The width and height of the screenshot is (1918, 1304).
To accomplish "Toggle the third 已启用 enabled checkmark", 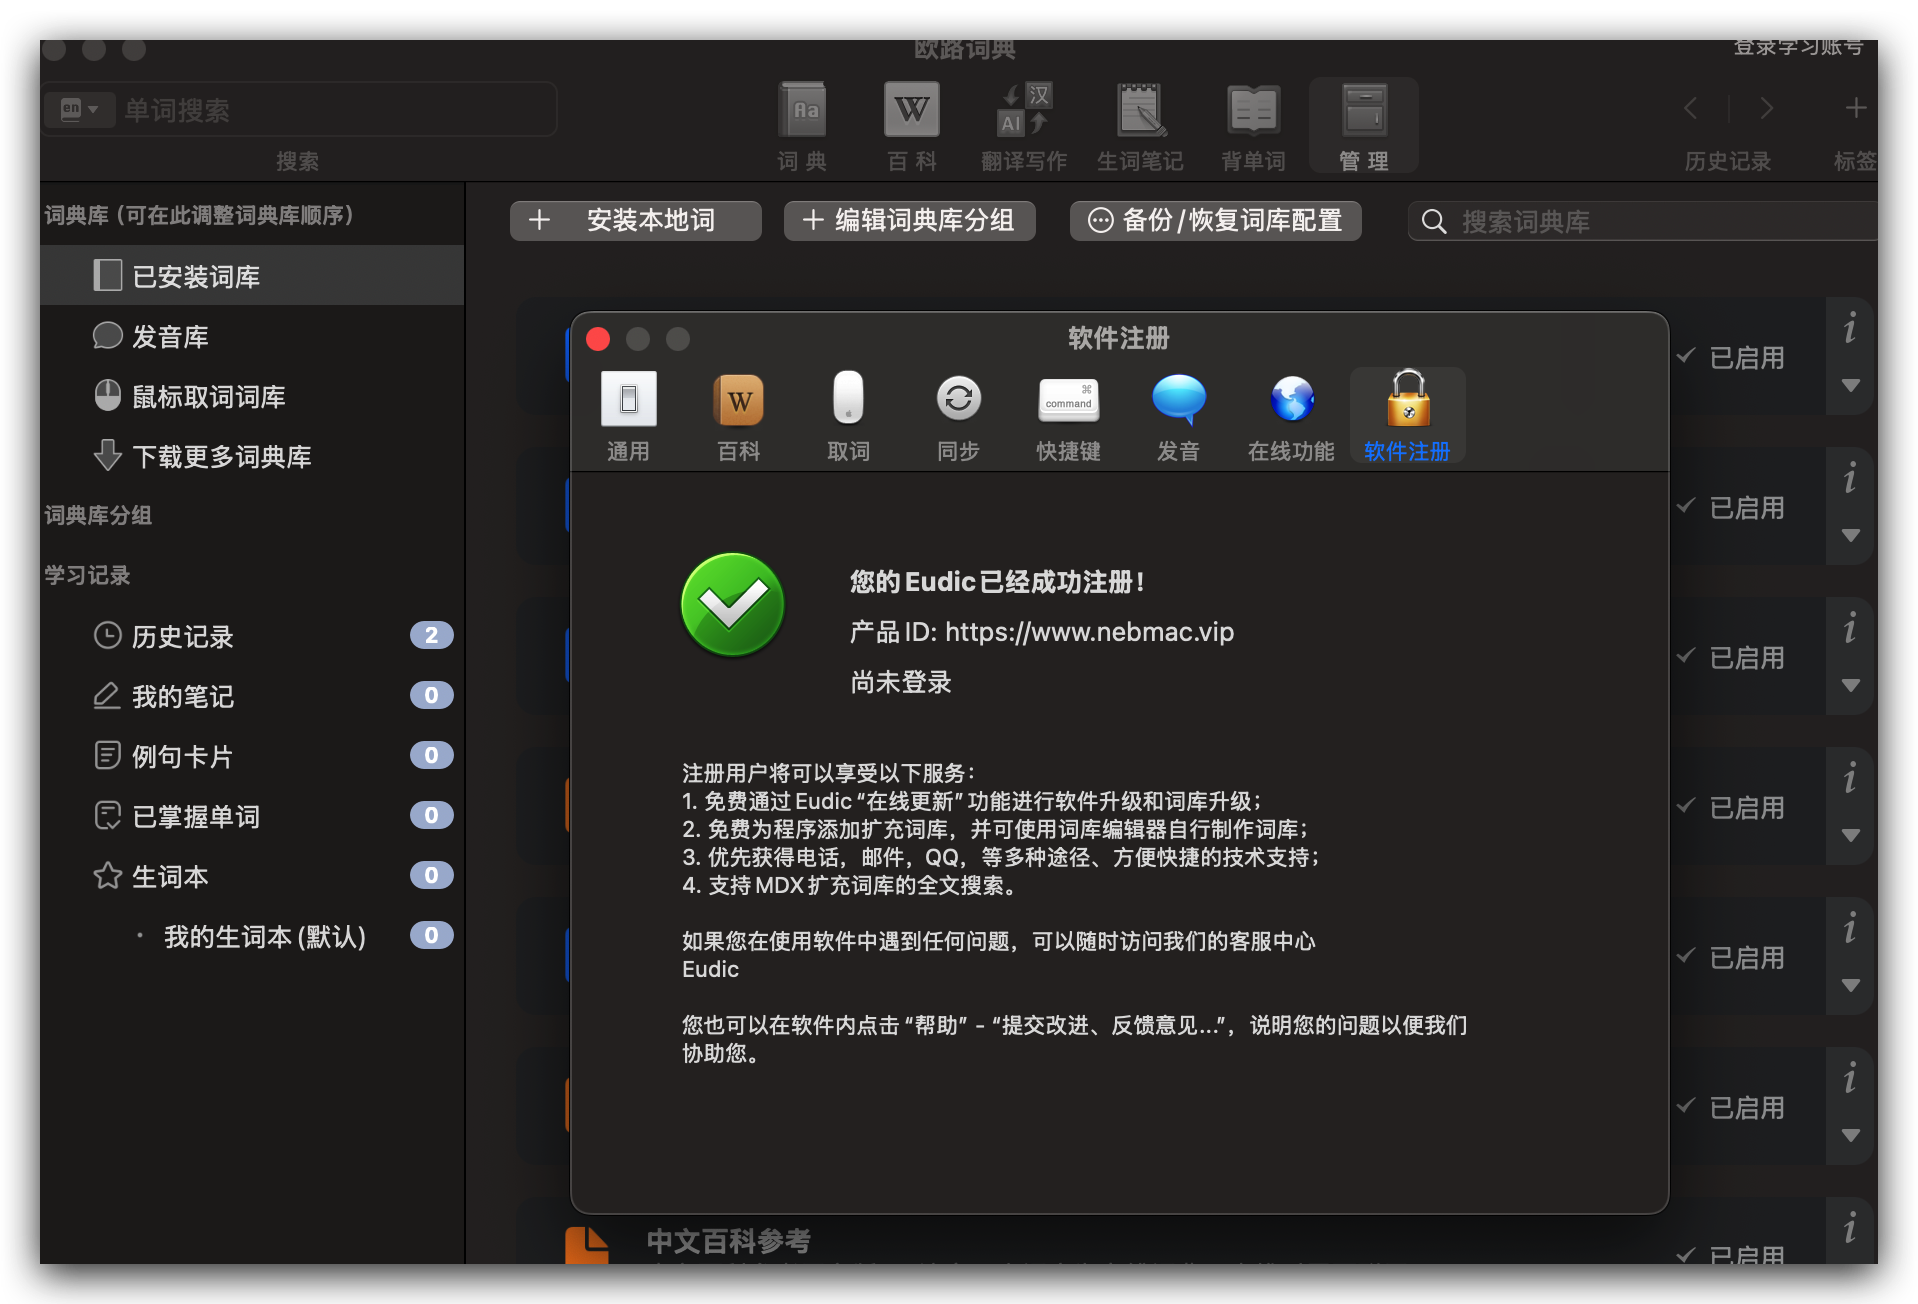I will pyautogui.click(x=1687, y=656).
